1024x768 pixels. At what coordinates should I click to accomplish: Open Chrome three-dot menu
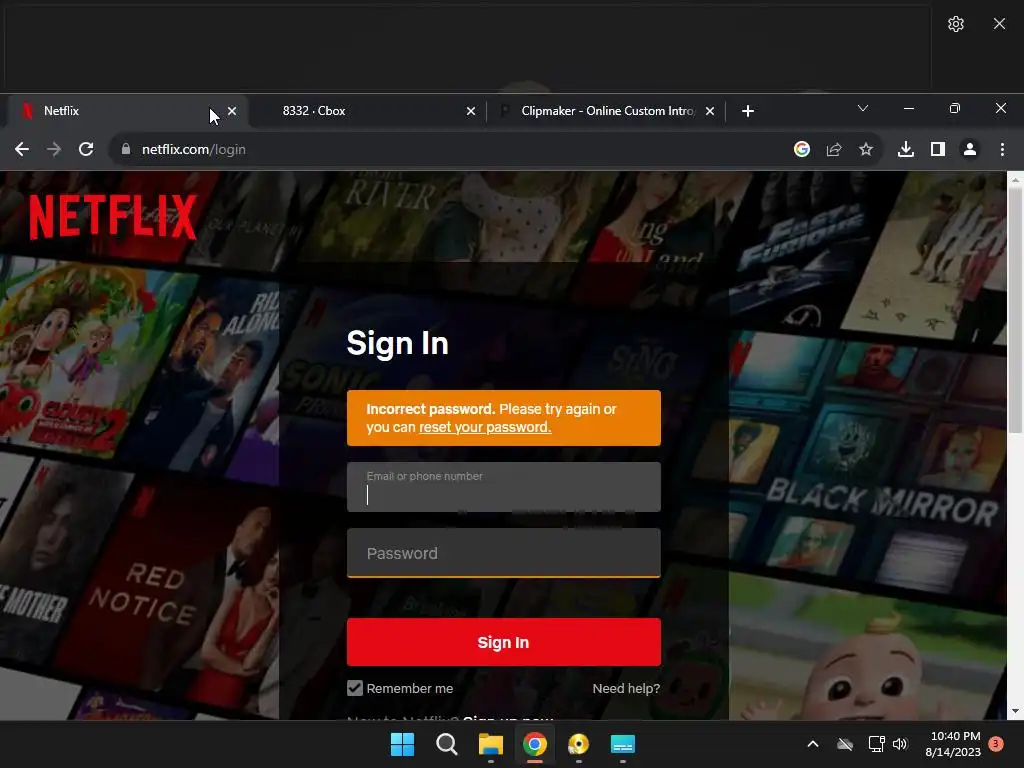pos(1002,149)
